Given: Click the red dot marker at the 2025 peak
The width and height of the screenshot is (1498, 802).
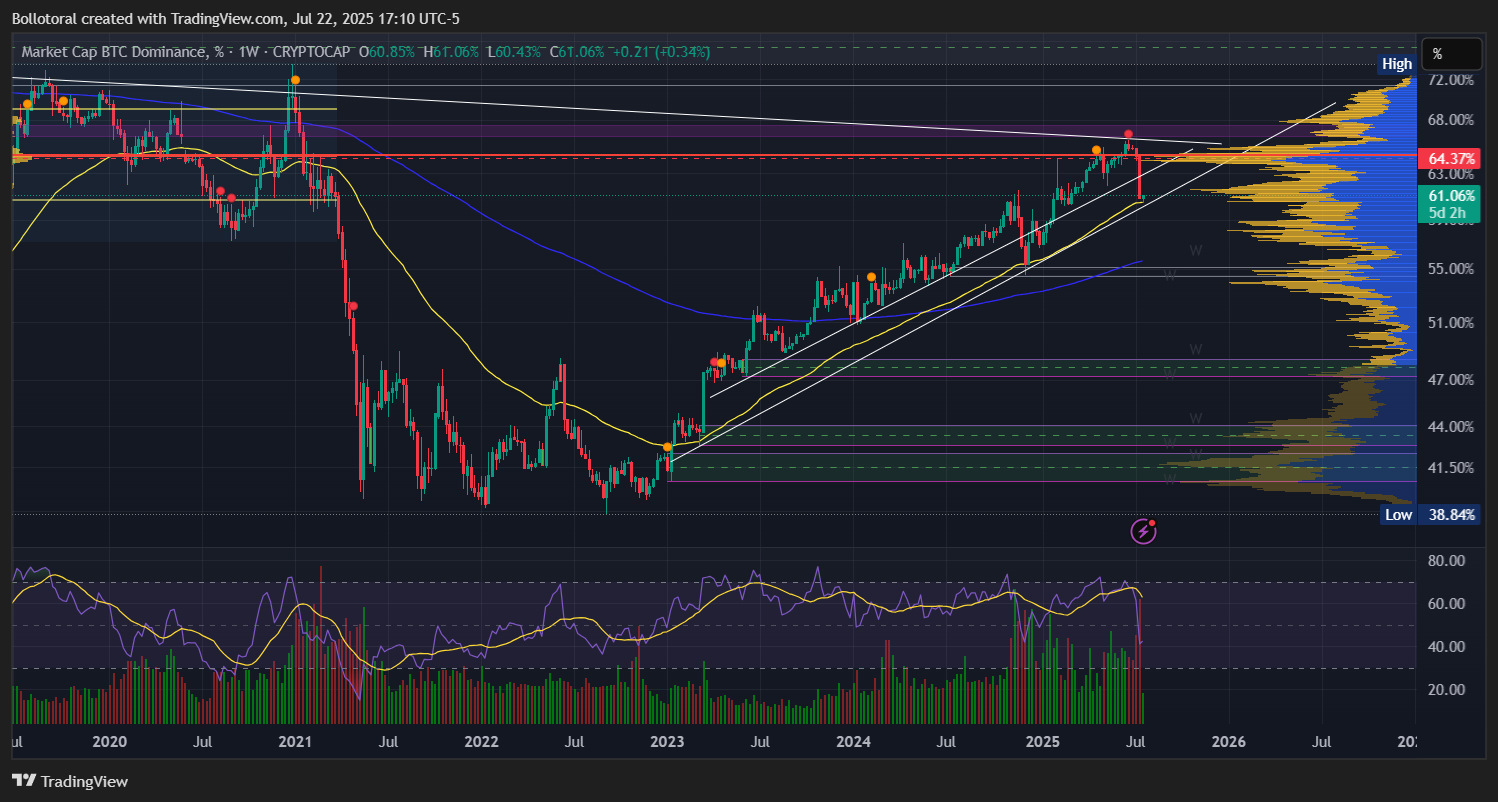Looking at the screenshot, I should (x=1128, y=134).
